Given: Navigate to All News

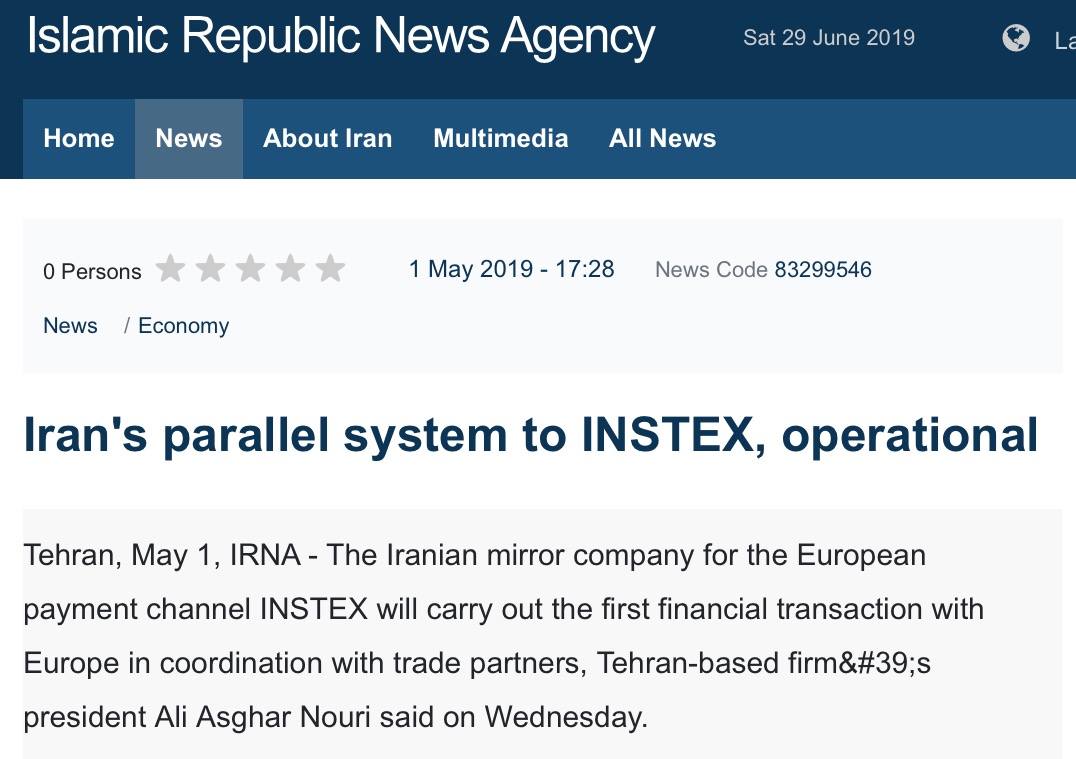Looking at the screenshot, I should 662,138.
